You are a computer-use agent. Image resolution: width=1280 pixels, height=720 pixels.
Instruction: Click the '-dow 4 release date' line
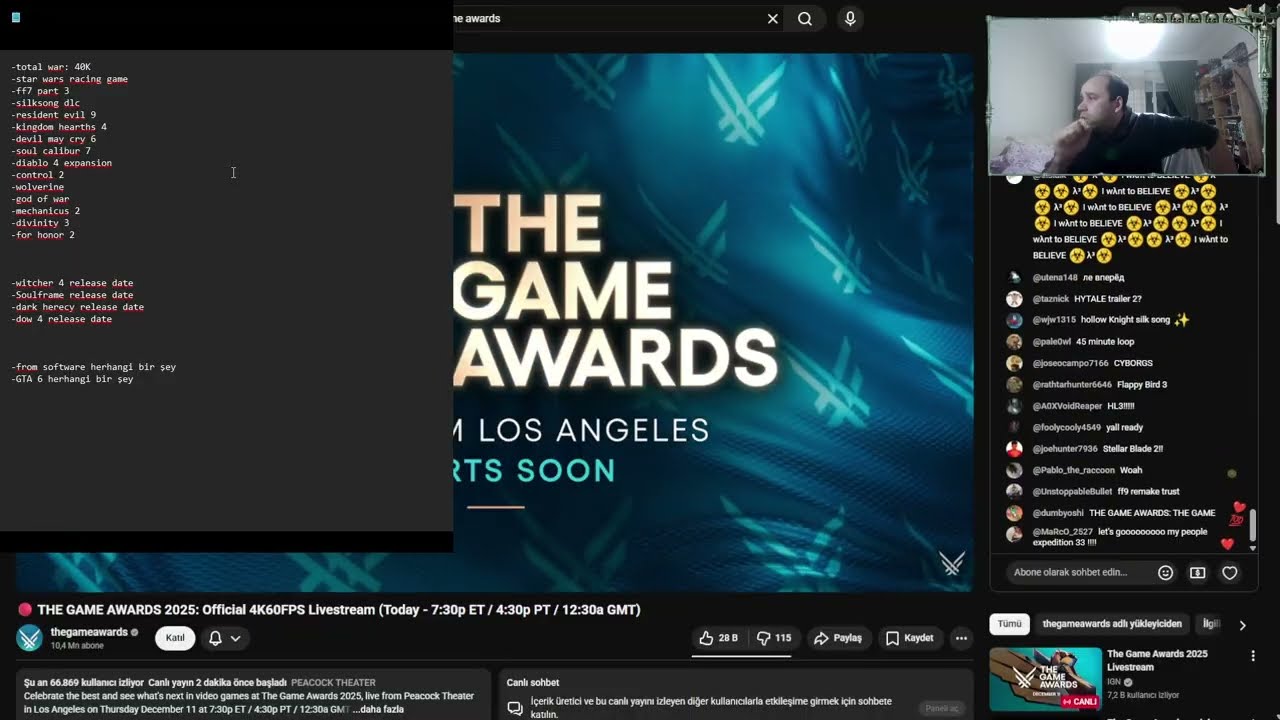[x=62, y=319]
